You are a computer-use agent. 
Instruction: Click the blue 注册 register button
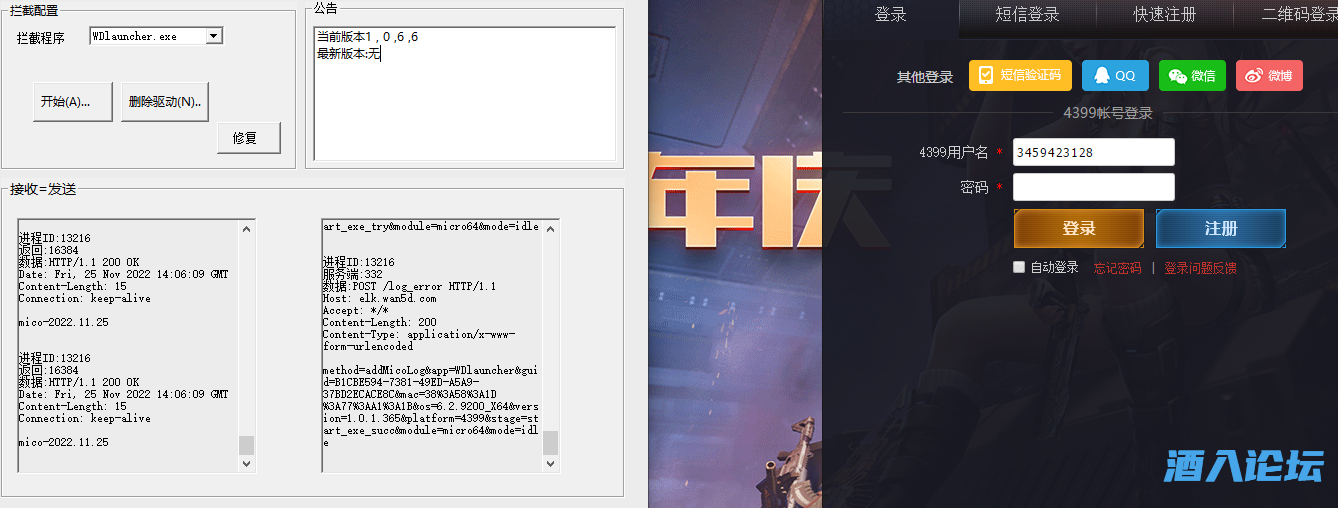click(1220, 229)
